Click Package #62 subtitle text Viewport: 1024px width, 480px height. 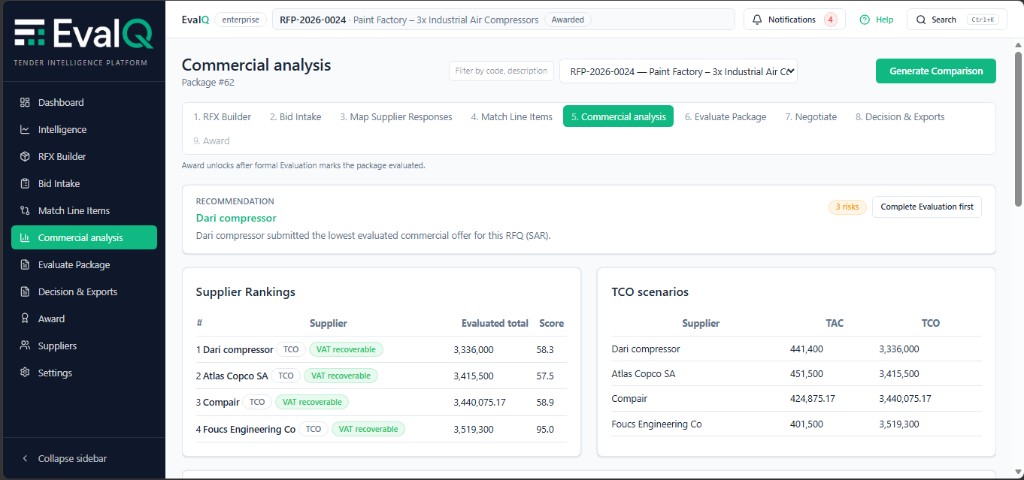(x=208, y=83)
